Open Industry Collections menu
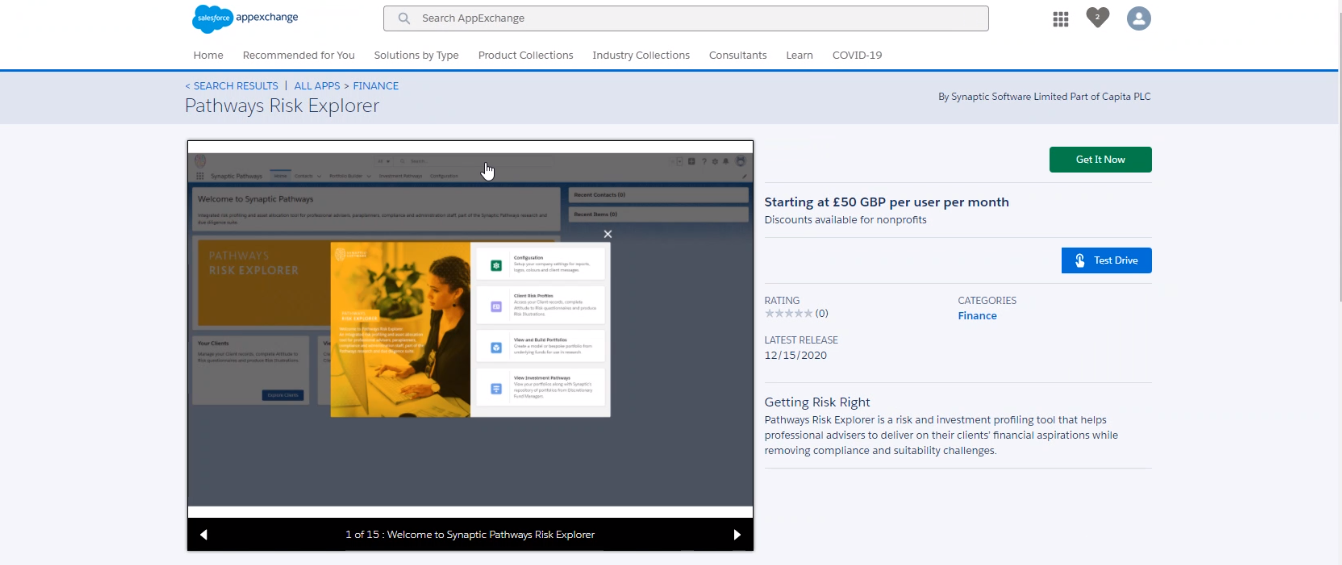This screenshot has height=565, width=1342. (641, 55)
